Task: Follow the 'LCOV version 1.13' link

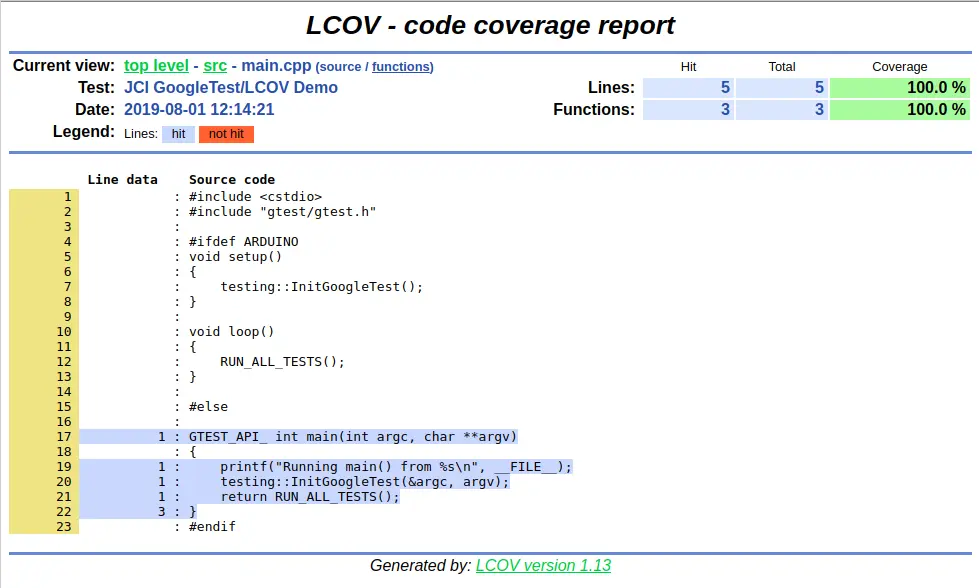Action: (x=543, y=565)
